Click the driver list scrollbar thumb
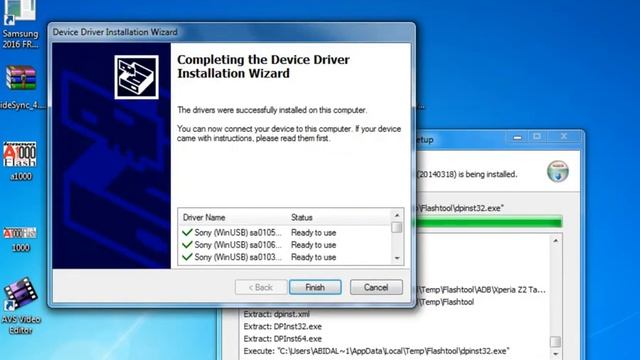The width and height of the screenshot is (640, 360). (397, 227)
